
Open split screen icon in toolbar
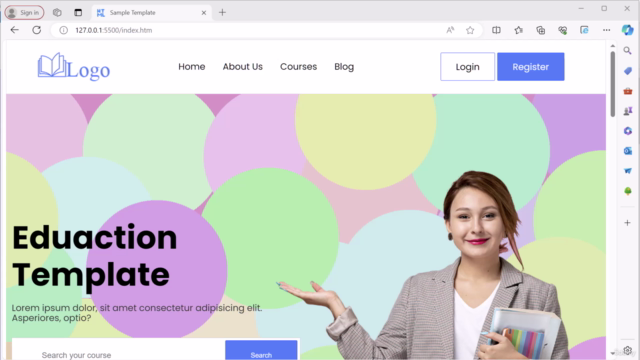click(496, 30)
